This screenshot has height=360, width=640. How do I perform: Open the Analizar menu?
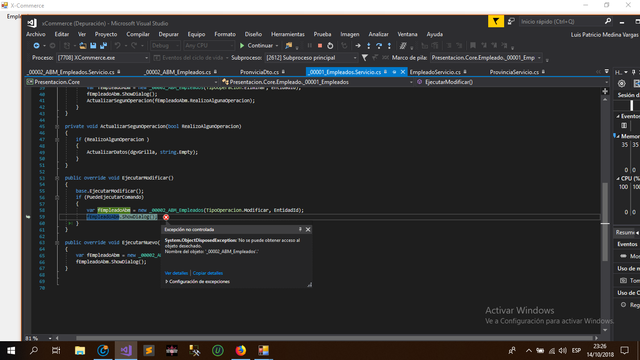pos(378,34)
